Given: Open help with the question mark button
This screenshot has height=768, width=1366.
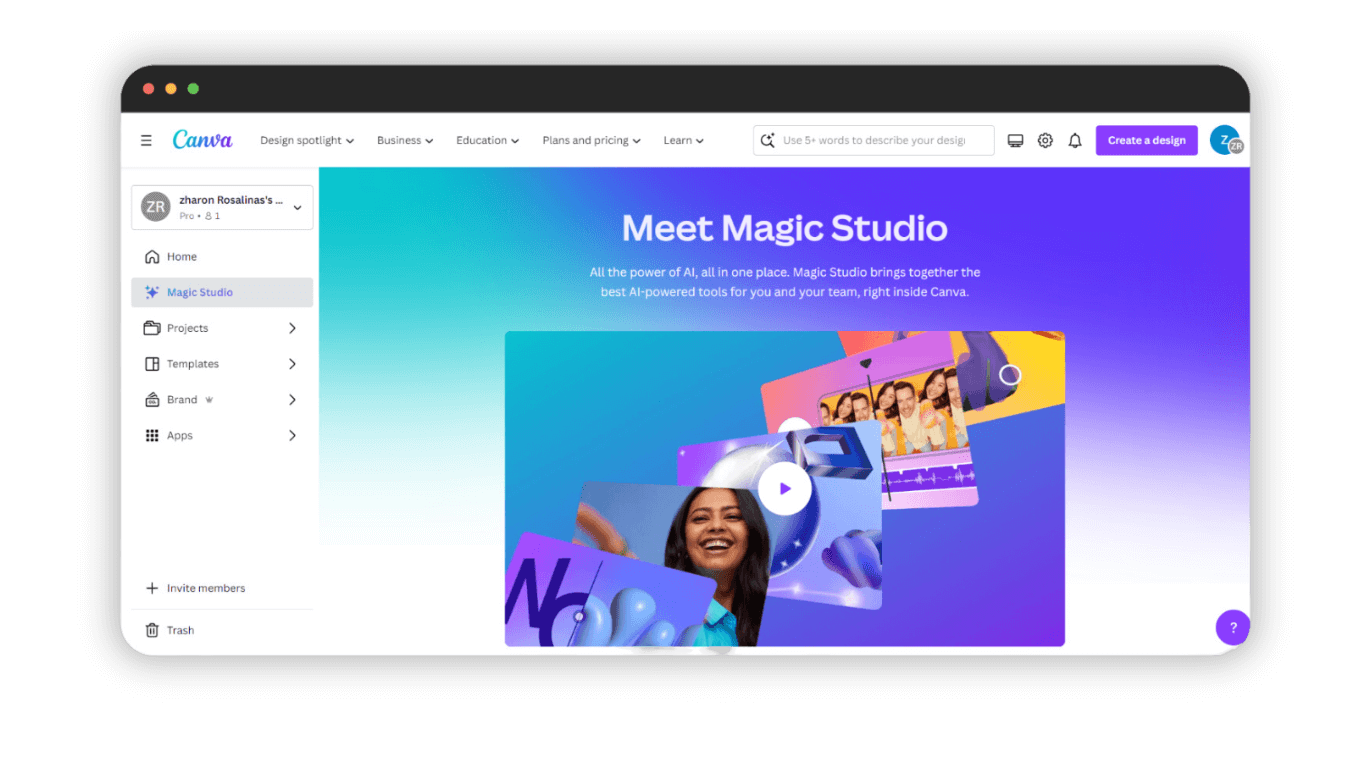Looking at the screenshot, I should pyautogui.click(x=1233, y=627).
